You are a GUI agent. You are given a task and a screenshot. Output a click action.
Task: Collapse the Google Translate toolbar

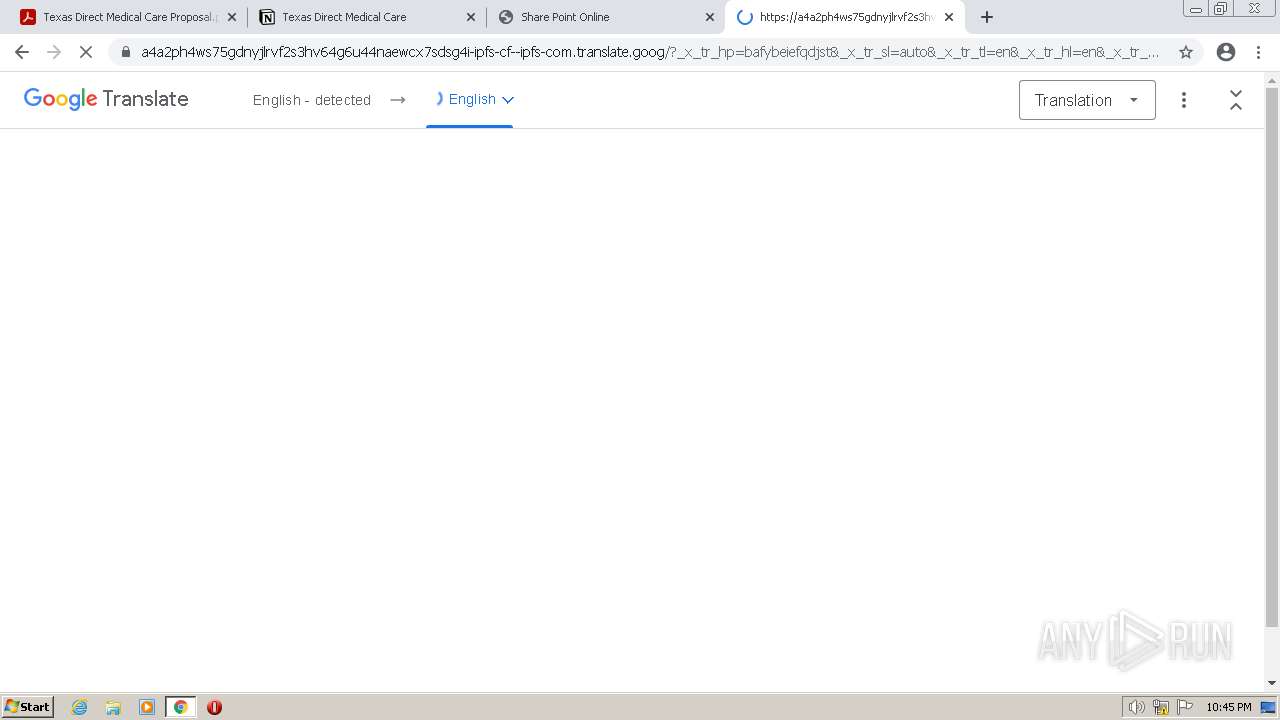pyautogui.click(x=1236, y=100)
